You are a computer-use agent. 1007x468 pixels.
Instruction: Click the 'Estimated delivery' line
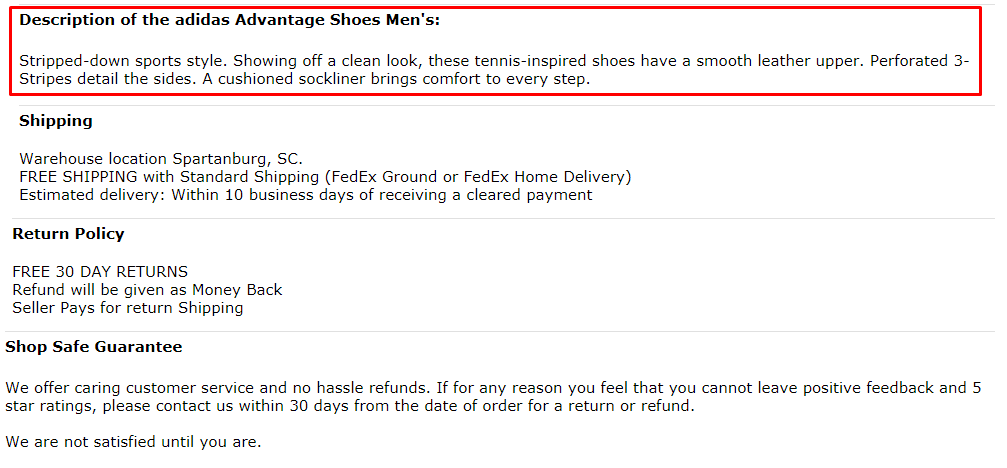click(x=306, y=195)
